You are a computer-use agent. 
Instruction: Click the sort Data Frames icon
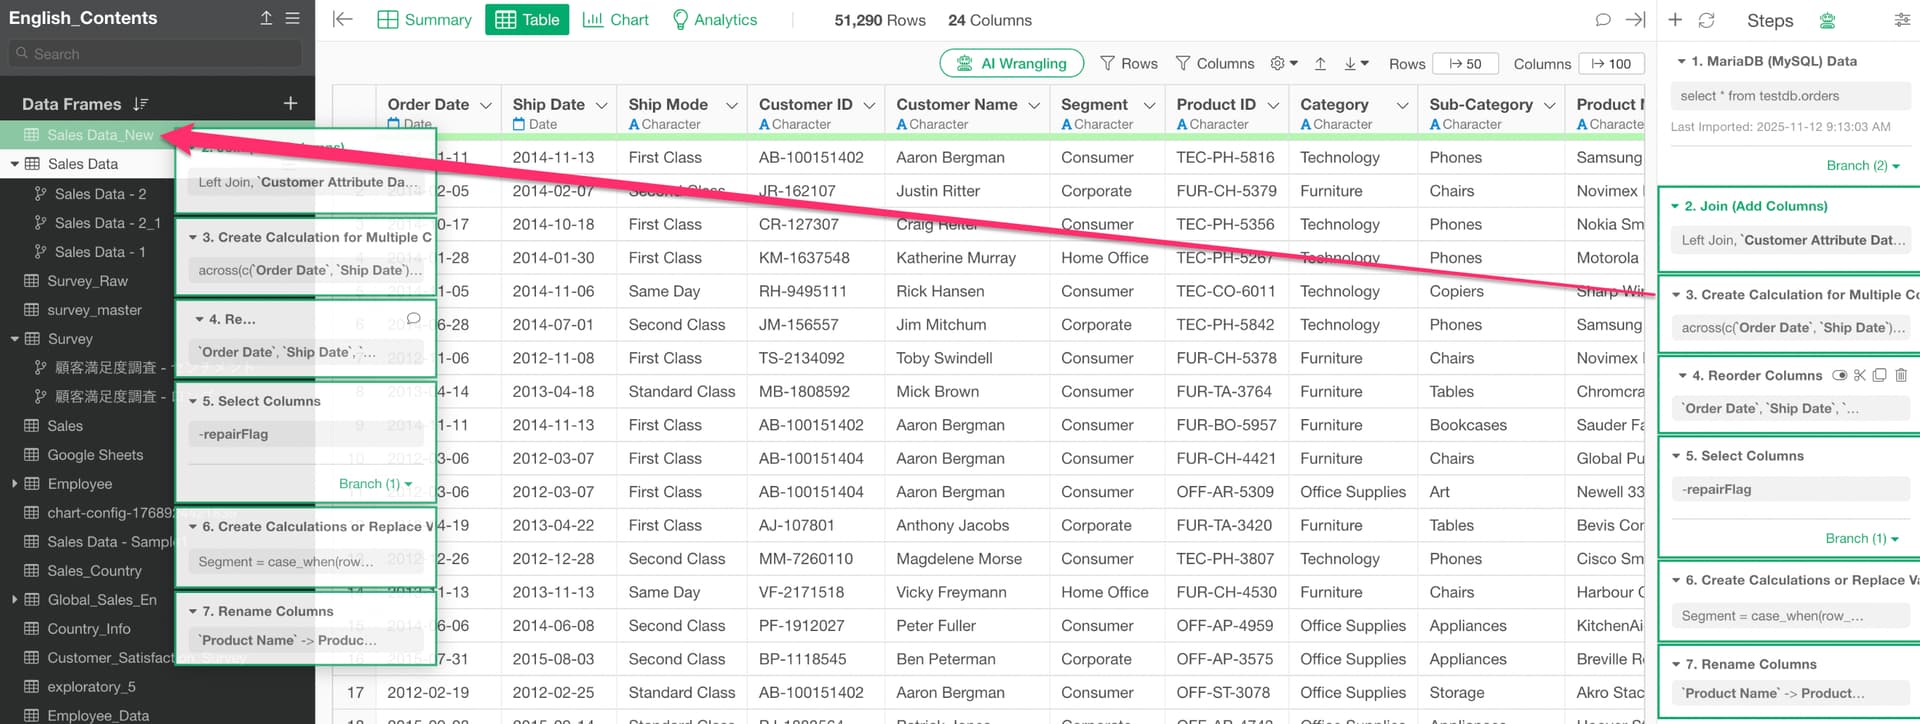click(141, 104)
